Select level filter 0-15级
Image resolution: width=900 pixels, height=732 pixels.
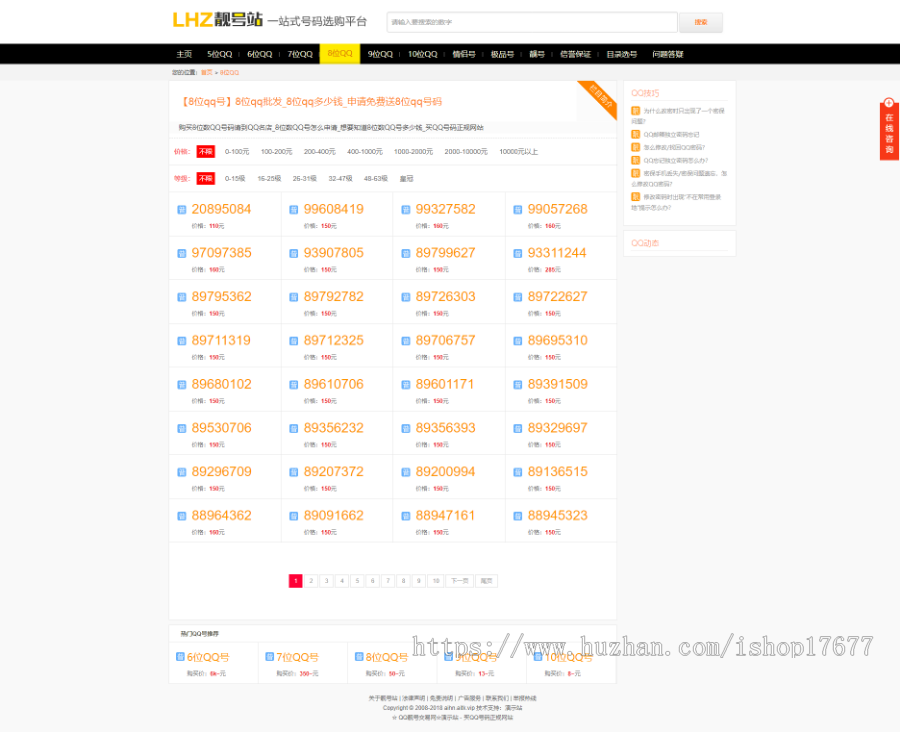click(235, 179)
